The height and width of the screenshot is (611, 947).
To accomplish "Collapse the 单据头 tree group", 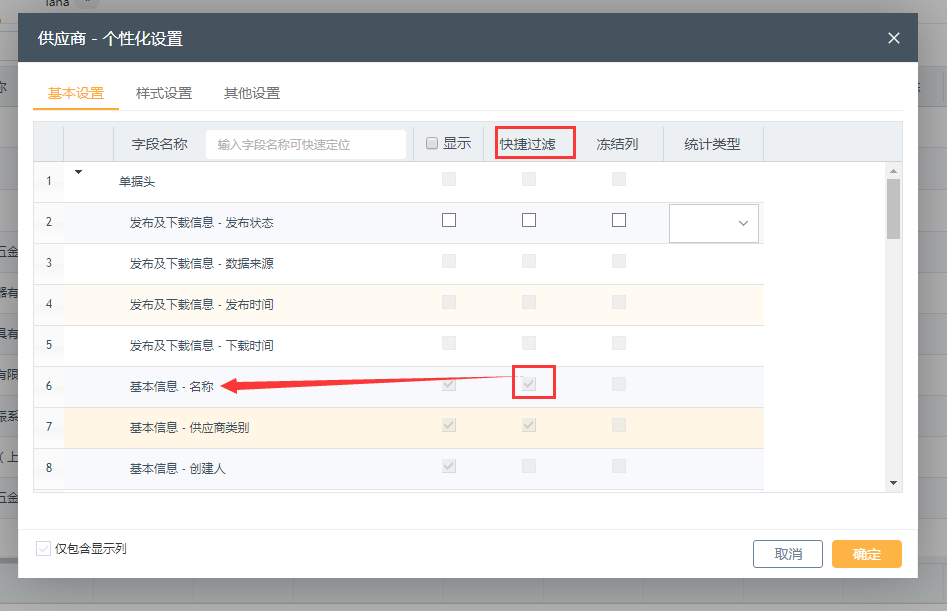I will click(x=79, y=173).
